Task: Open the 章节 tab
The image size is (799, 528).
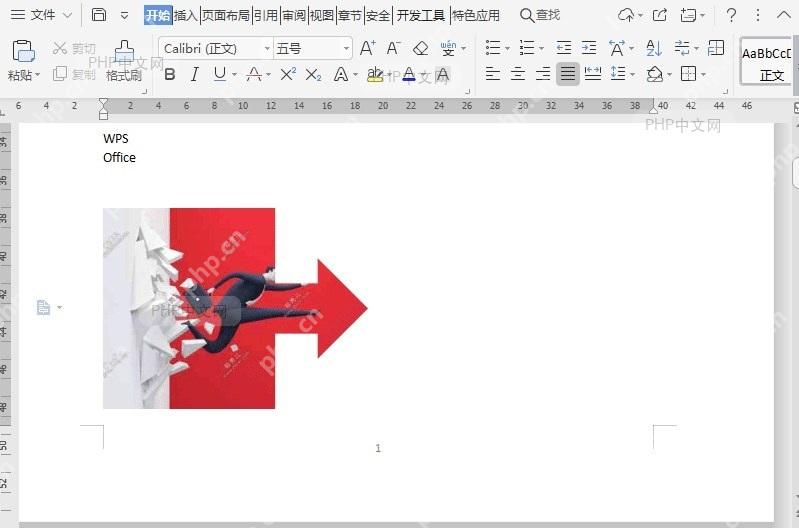Action: [x=350, y=15]
